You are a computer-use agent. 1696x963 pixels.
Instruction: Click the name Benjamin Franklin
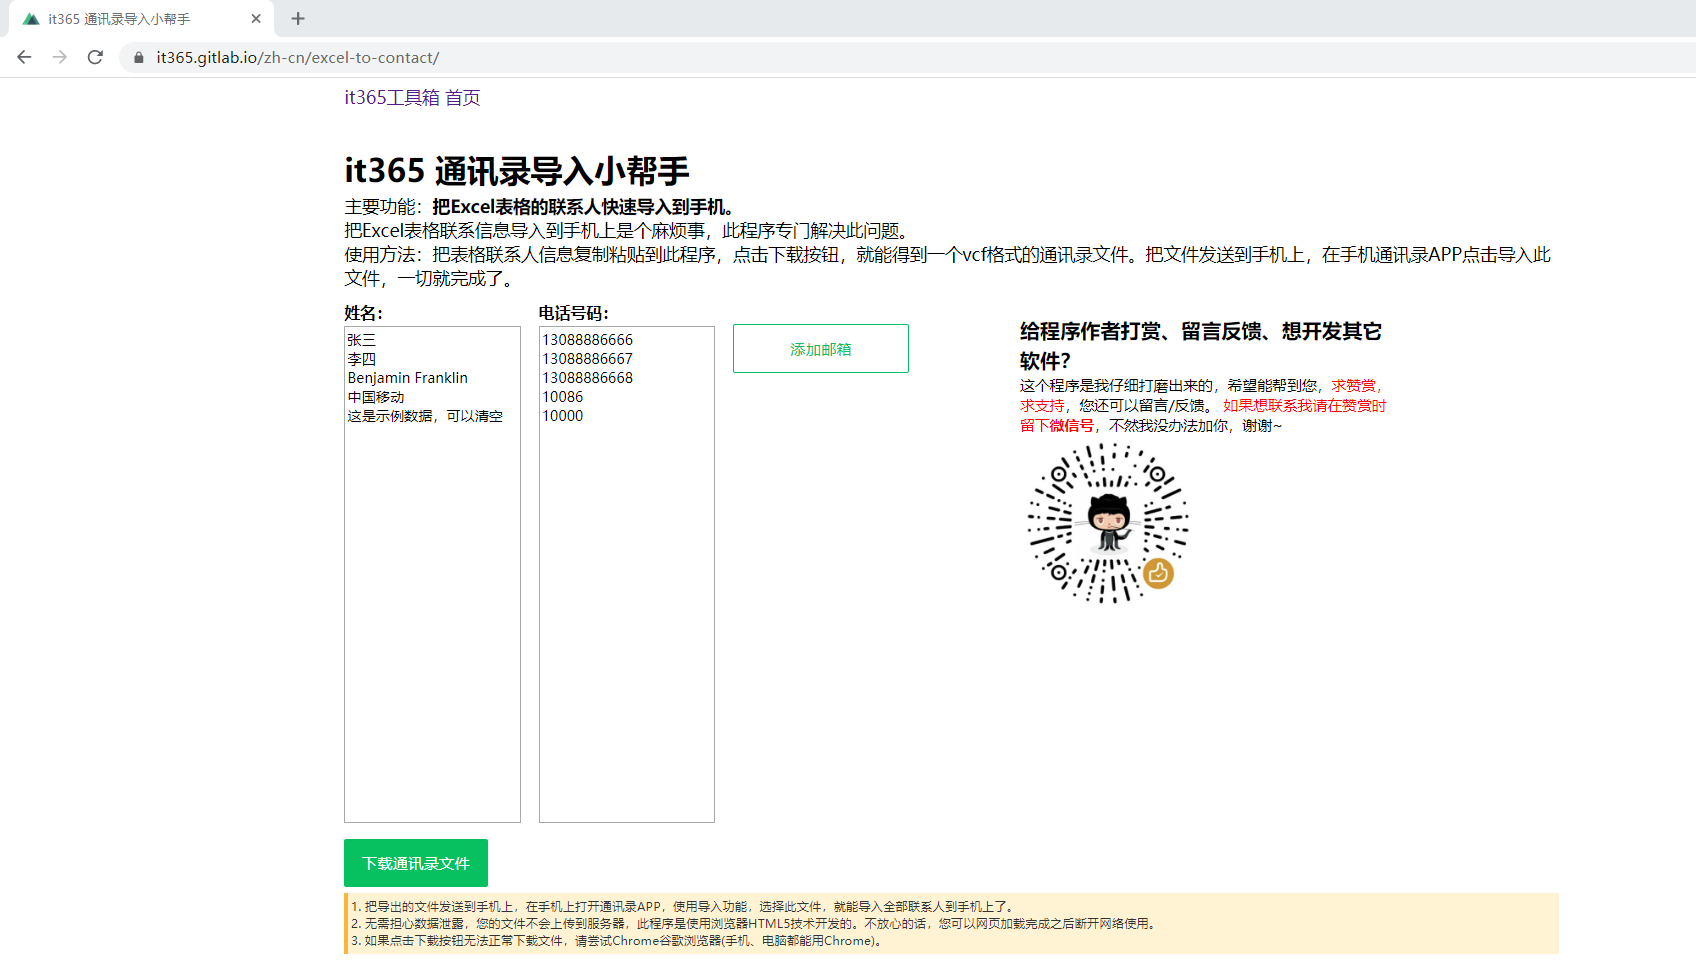408,378
